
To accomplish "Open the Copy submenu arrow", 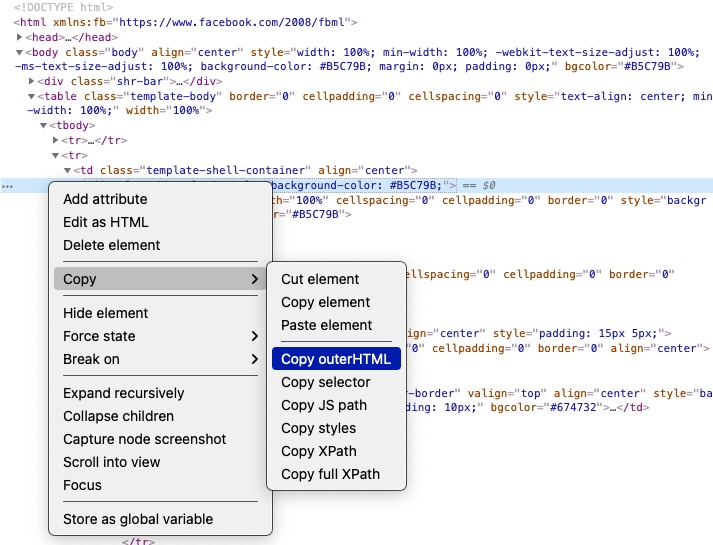I will point(255,279).
